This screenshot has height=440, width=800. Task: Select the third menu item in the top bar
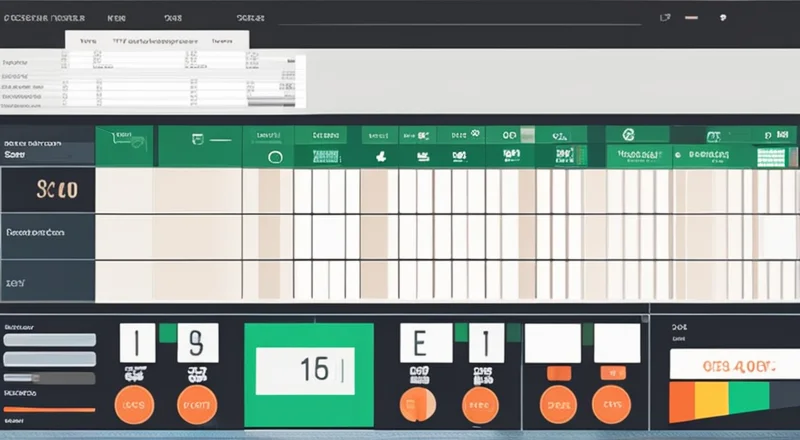(x=173, y=17)
